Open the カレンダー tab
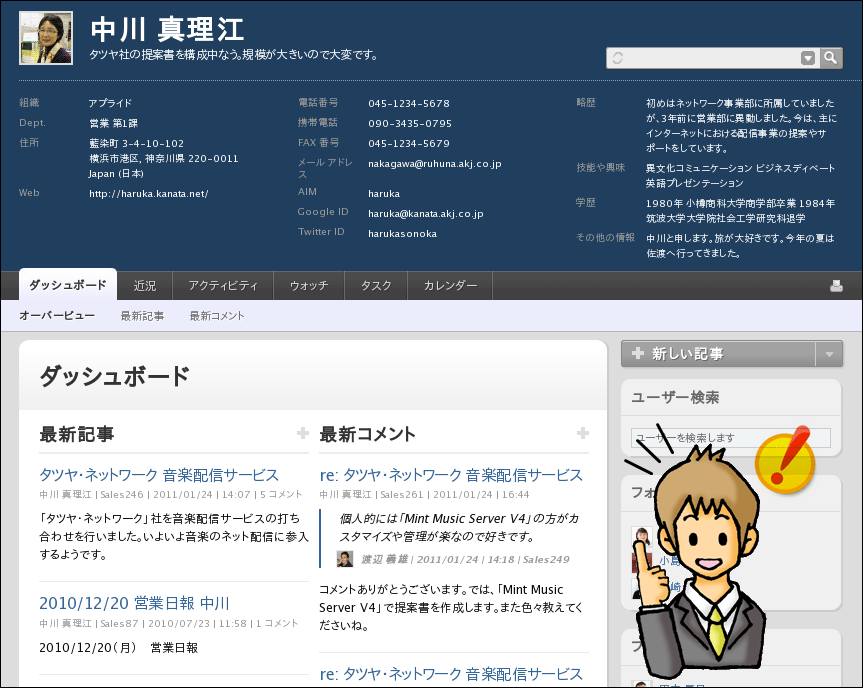 pyautogui.click(x=450, y=286)
